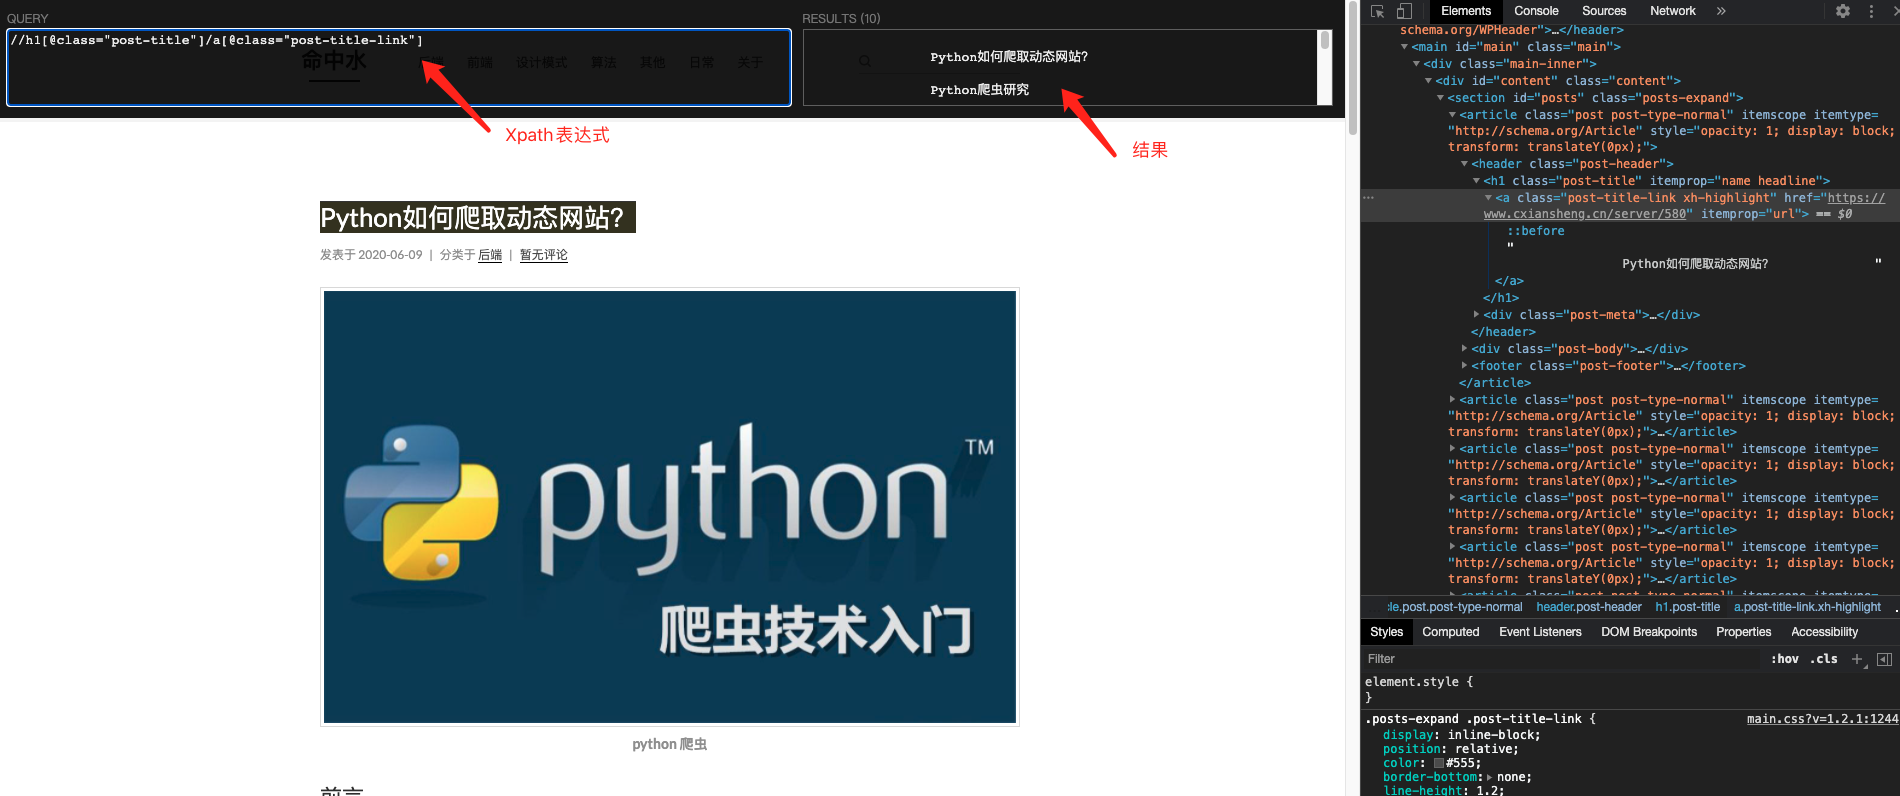Show more DevTools tabs via double chevron
The height and width of the screenshot is (796, 1900).
pos(1721,11)
